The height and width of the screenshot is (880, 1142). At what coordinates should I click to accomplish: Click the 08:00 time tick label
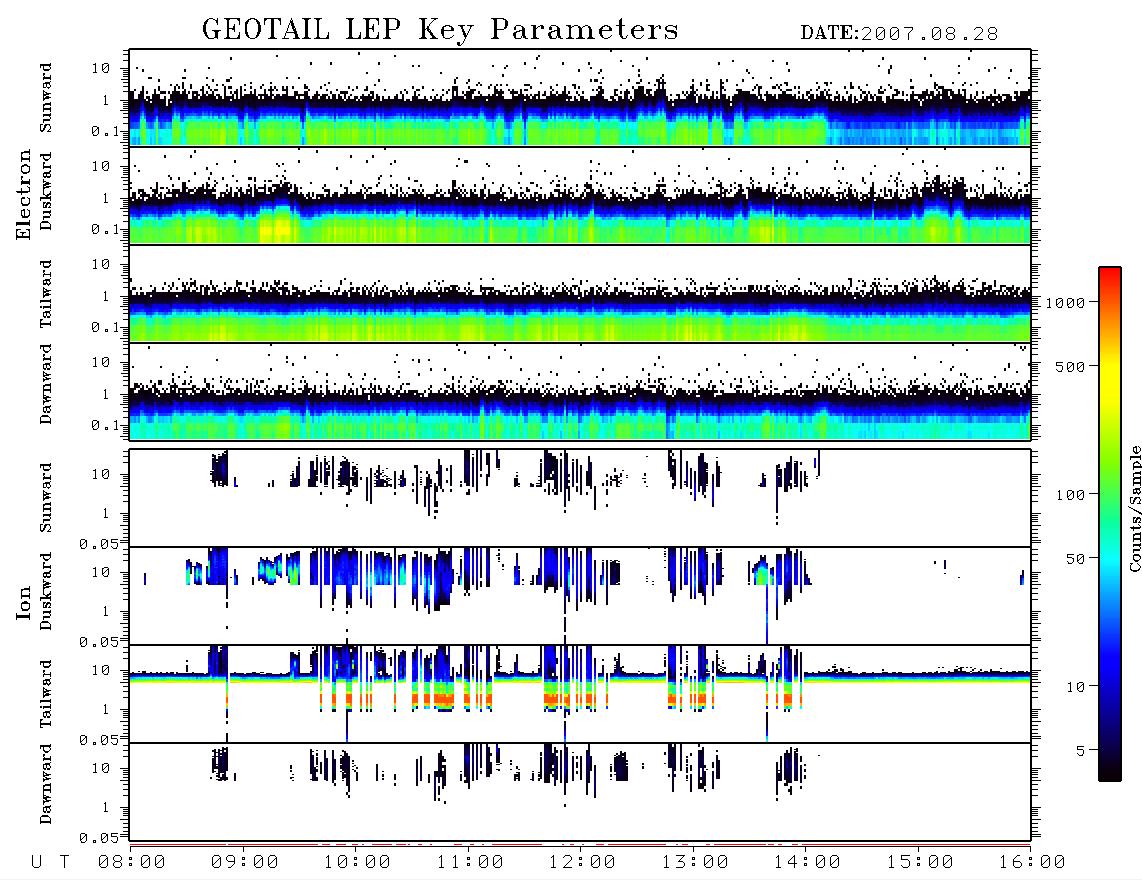(132, 862)
